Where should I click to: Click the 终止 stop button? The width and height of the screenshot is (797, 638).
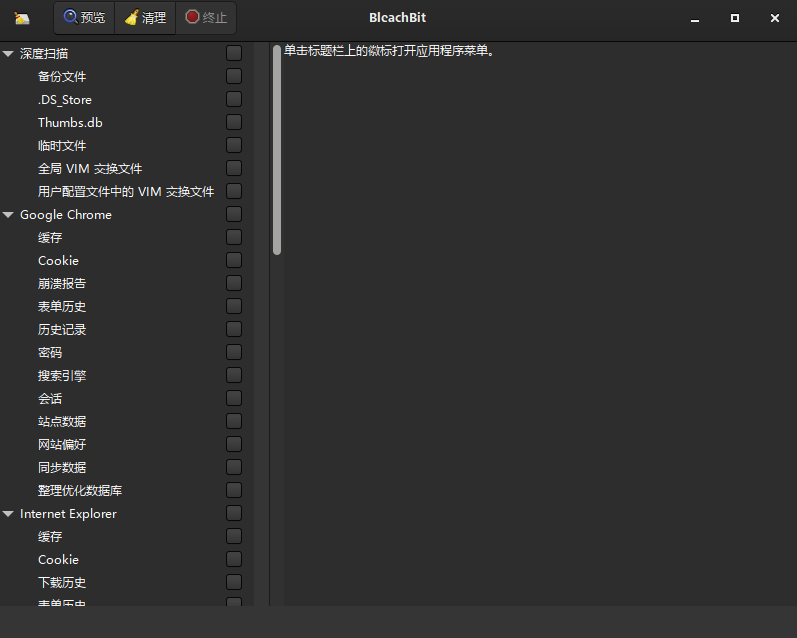pos(206,18)
